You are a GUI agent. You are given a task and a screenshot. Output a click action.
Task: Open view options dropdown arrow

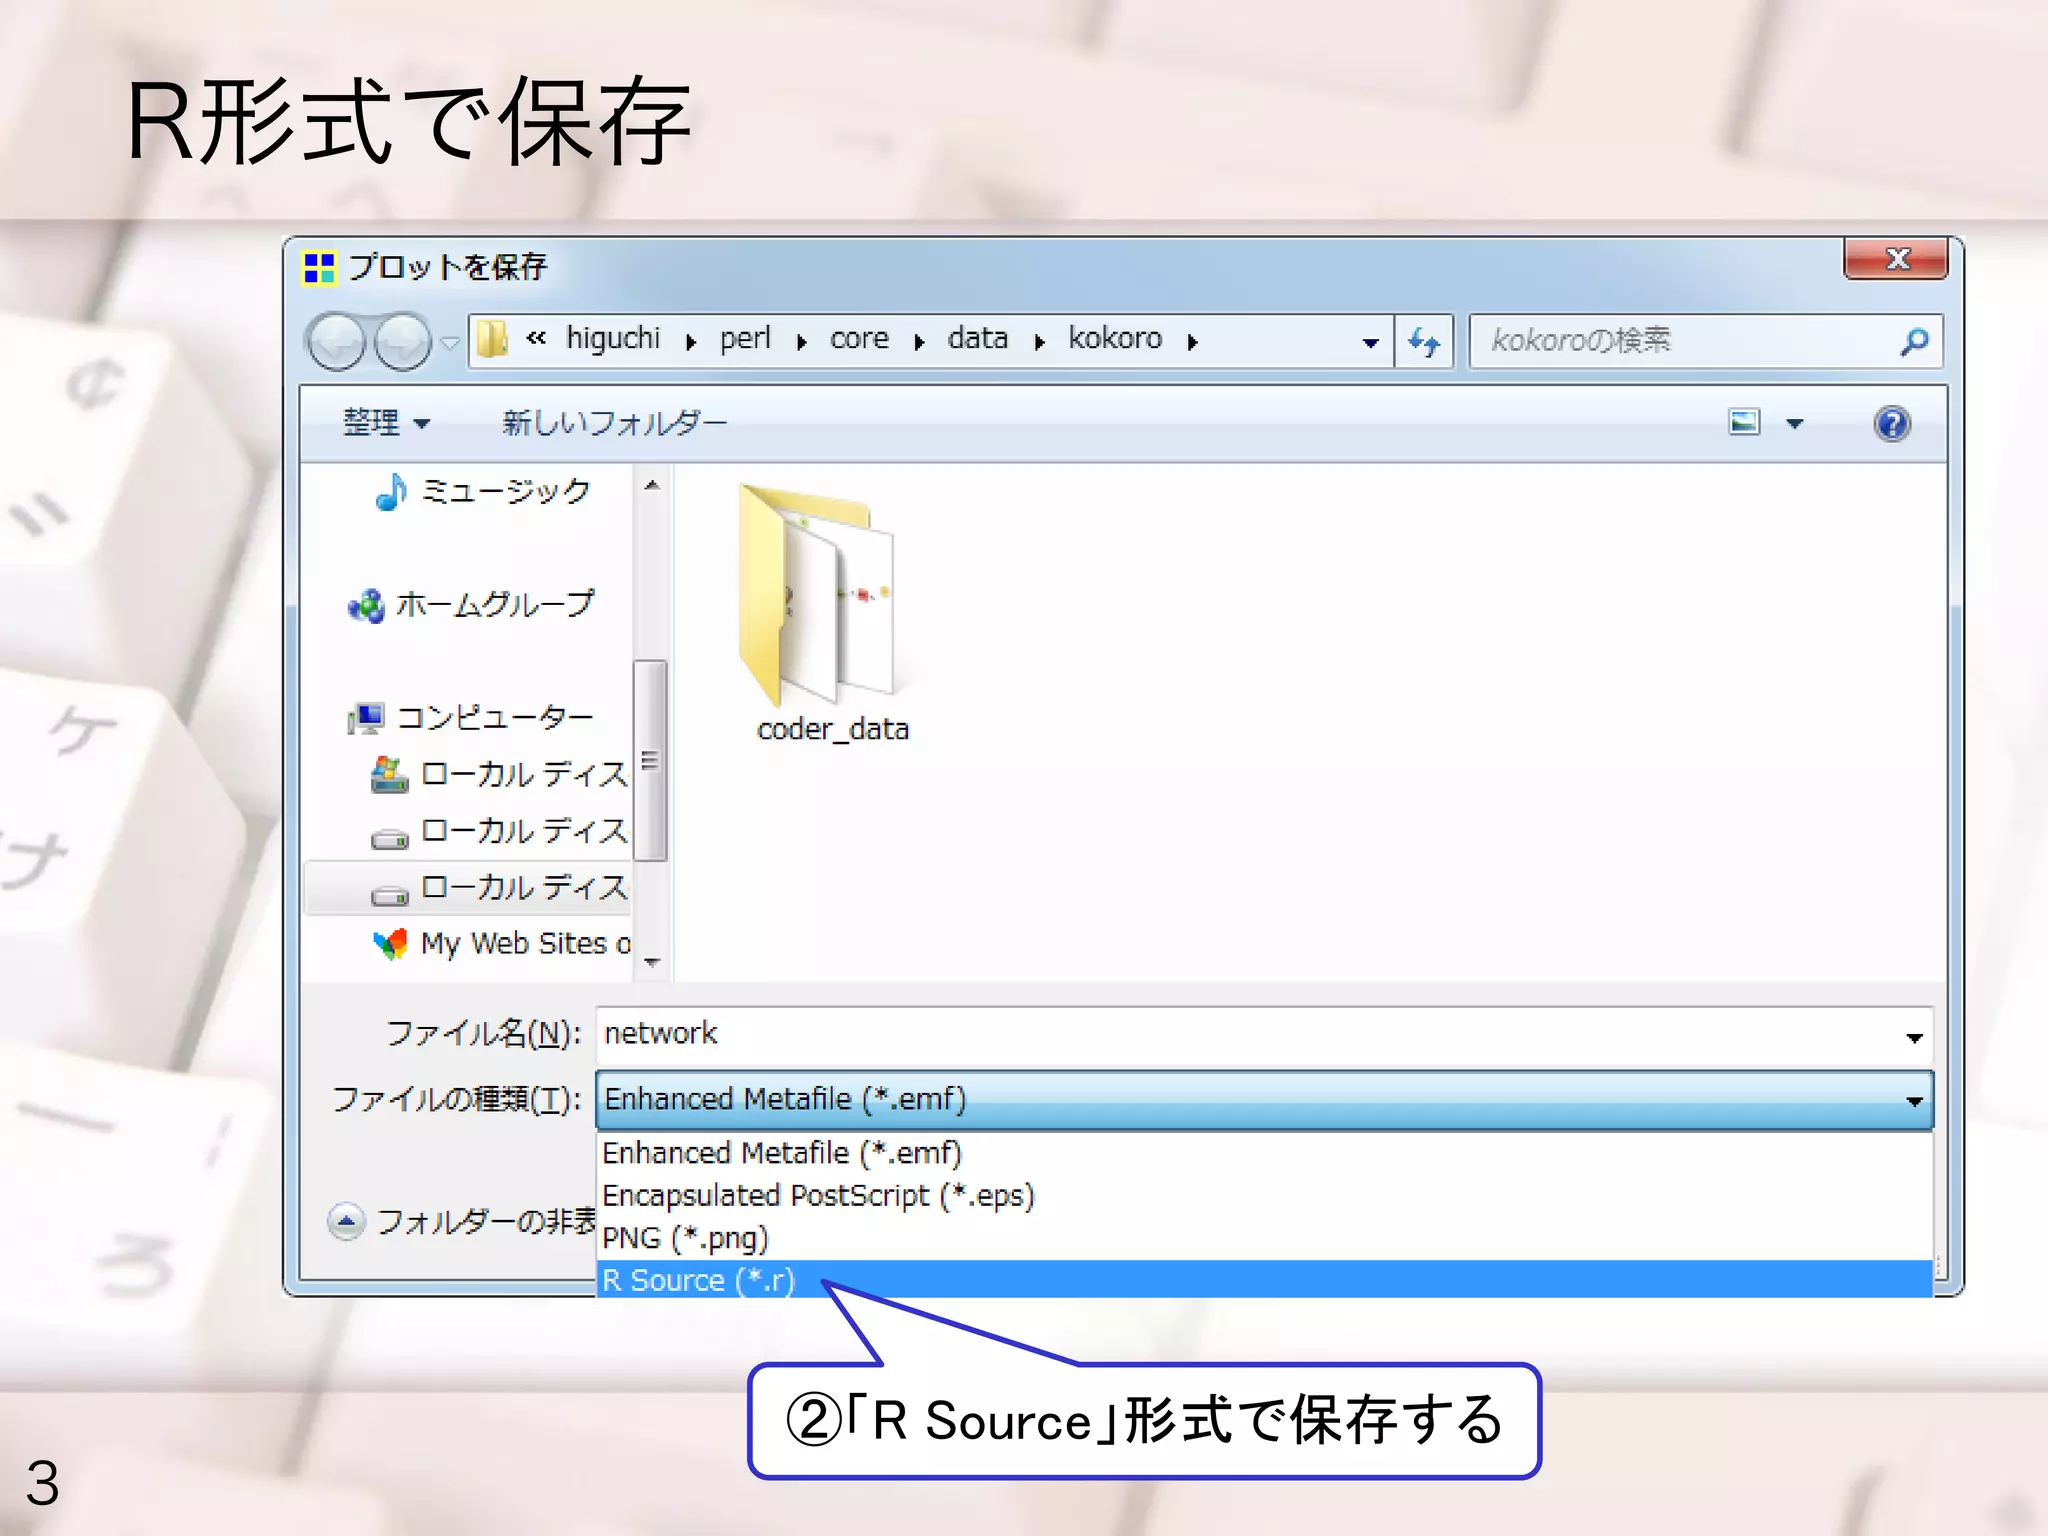pyautogui.click(x=1795, y=424)
